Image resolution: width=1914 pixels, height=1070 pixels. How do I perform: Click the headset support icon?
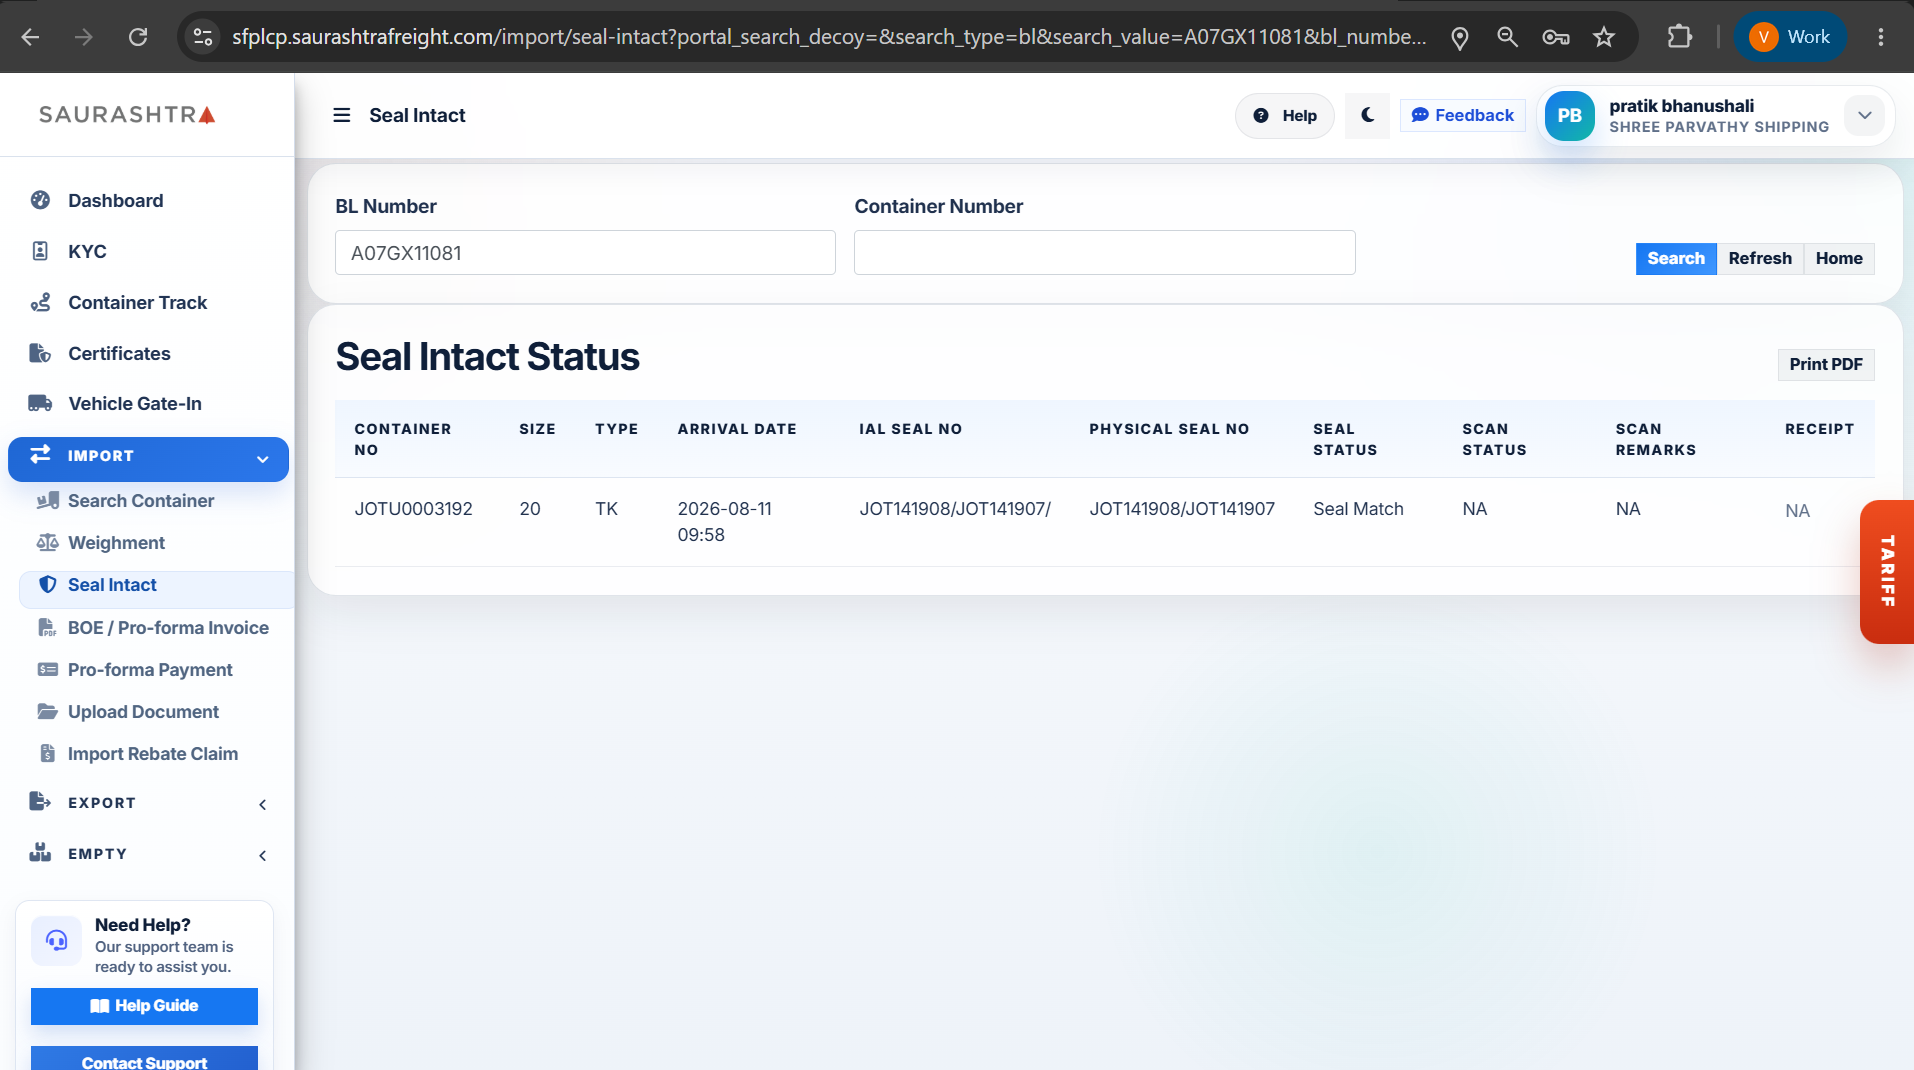(57, 941)
